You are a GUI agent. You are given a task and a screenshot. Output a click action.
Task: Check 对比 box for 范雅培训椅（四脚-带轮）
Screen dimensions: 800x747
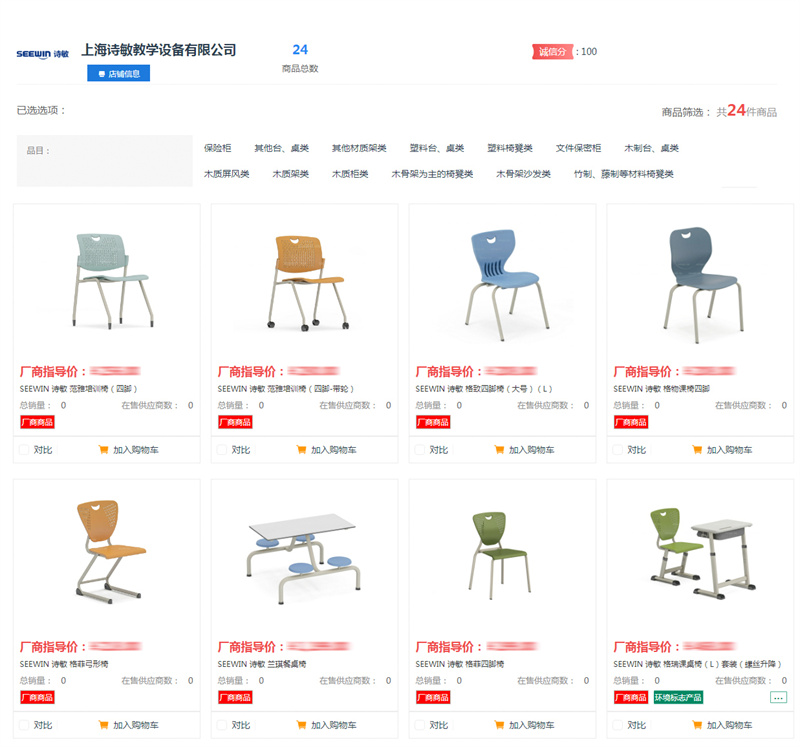[x=222, y=450]
